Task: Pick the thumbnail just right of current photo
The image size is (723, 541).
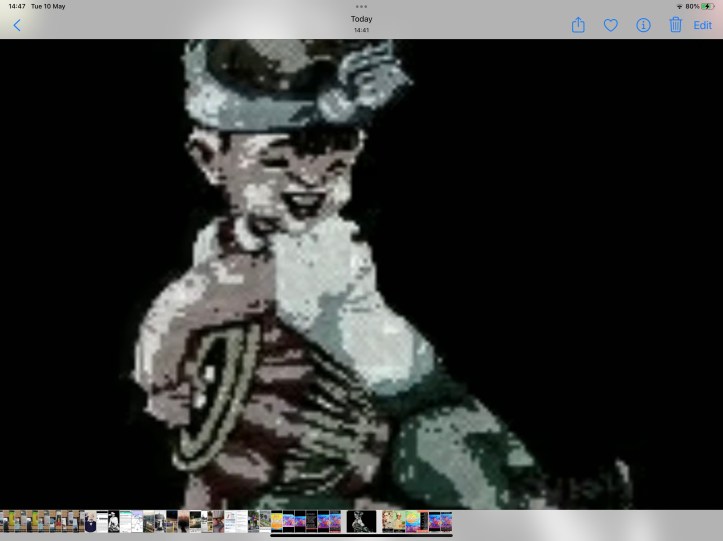Action: 387,521
